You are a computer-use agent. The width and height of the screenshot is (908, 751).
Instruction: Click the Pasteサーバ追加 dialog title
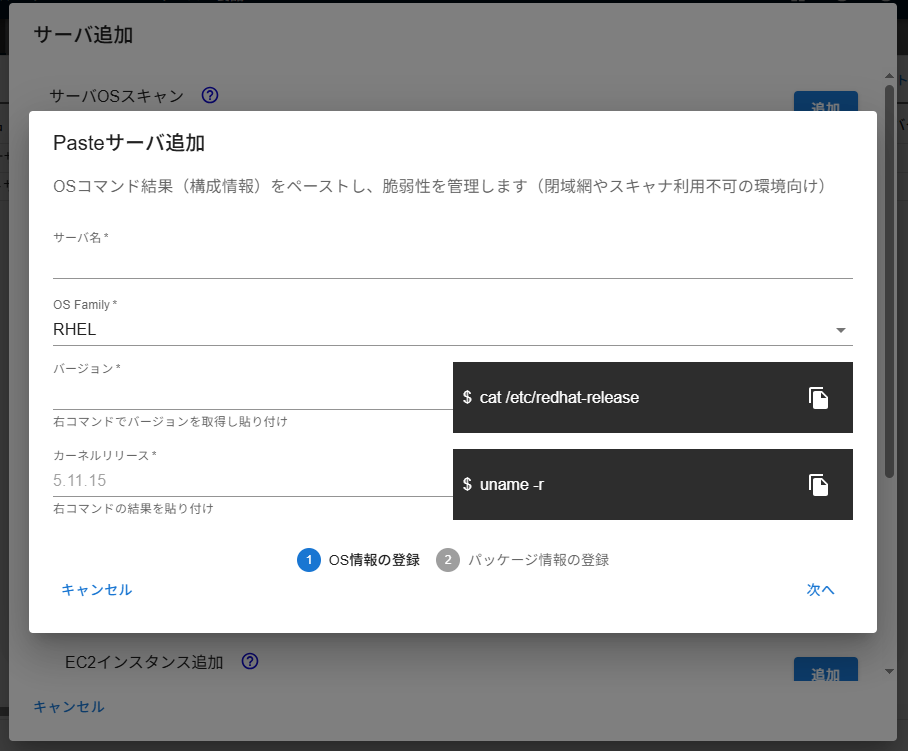pos(129,143)
